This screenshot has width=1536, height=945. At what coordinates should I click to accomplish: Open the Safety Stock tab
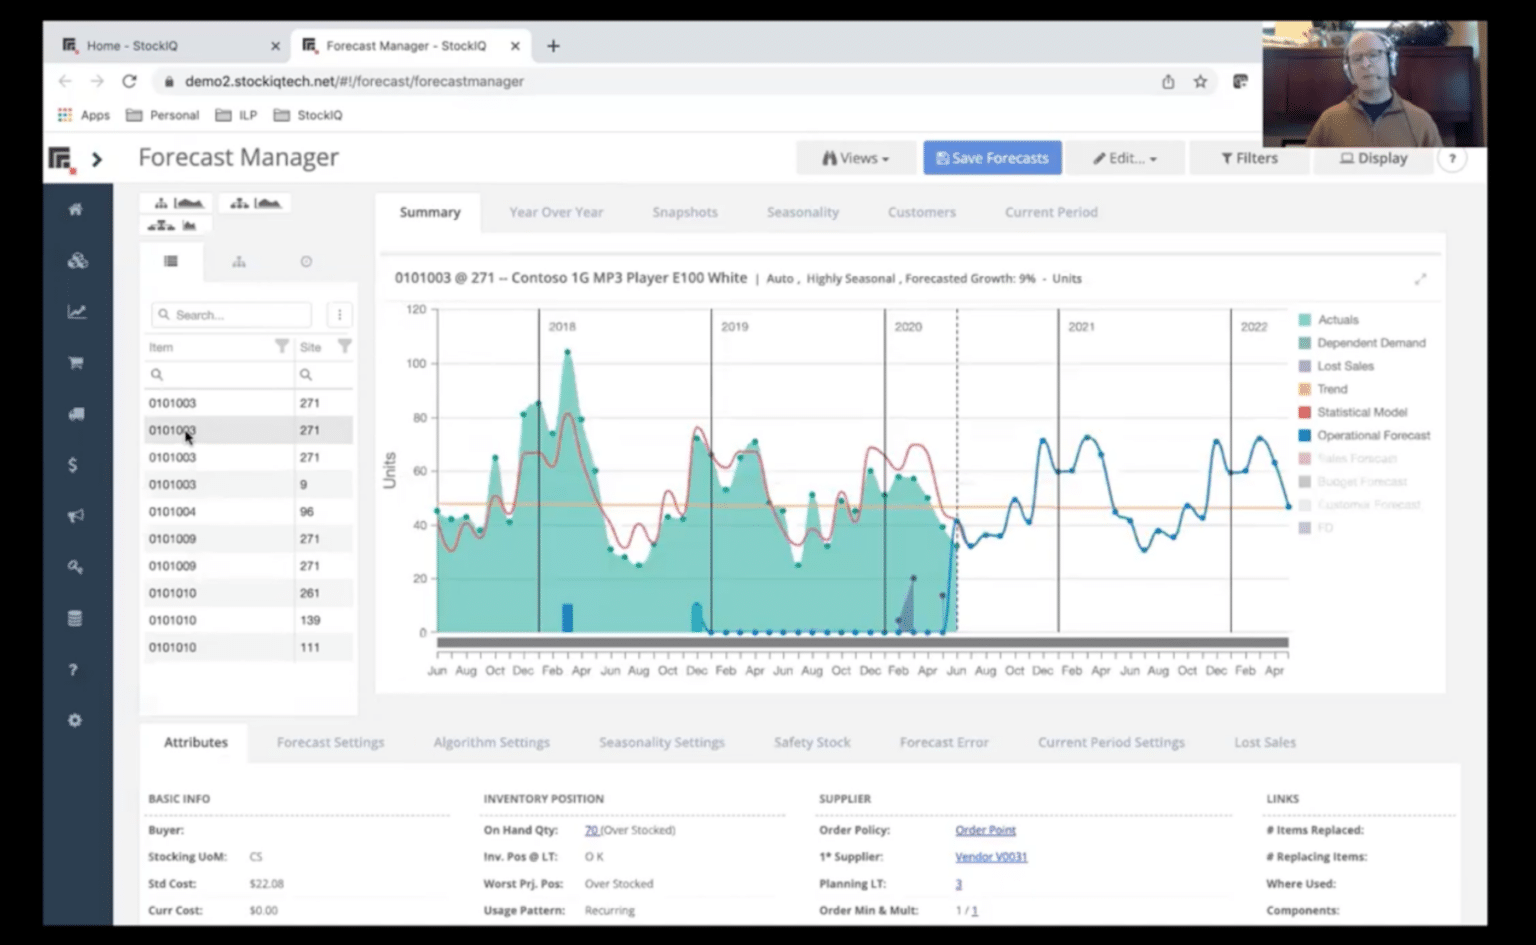pos(812,742)
